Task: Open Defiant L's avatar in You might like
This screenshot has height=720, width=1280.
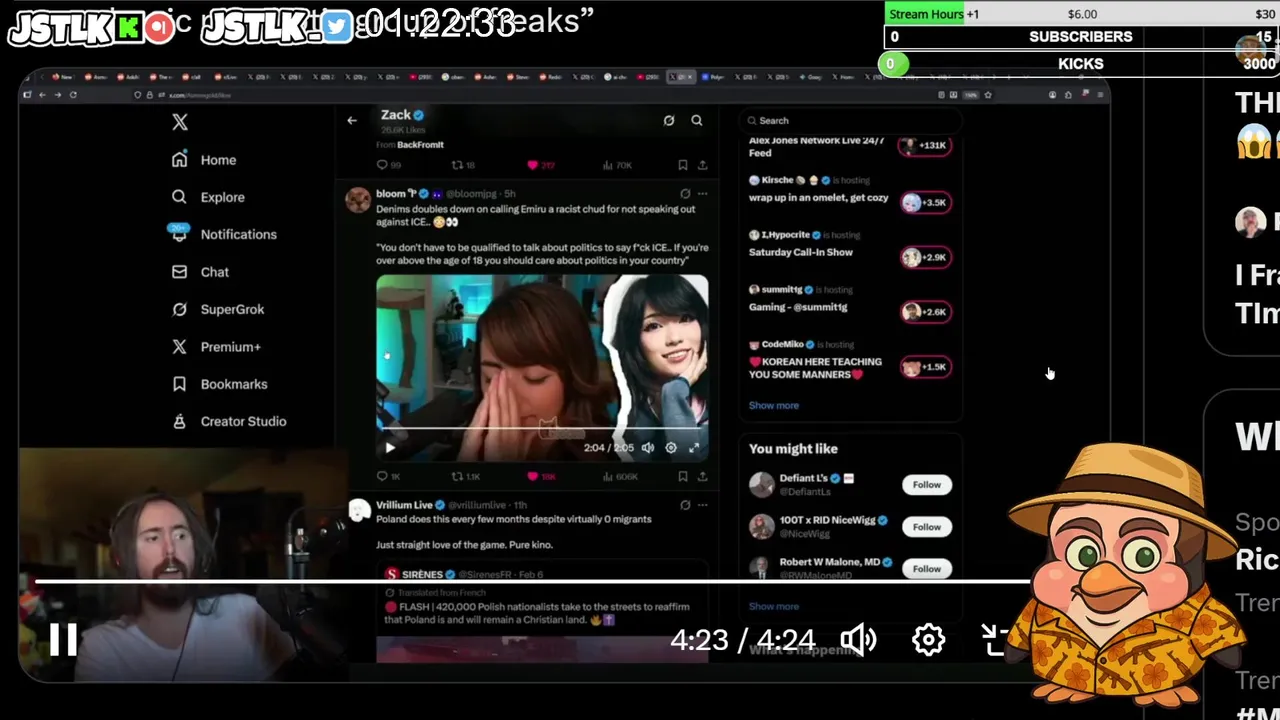Action: click(762, 485)
